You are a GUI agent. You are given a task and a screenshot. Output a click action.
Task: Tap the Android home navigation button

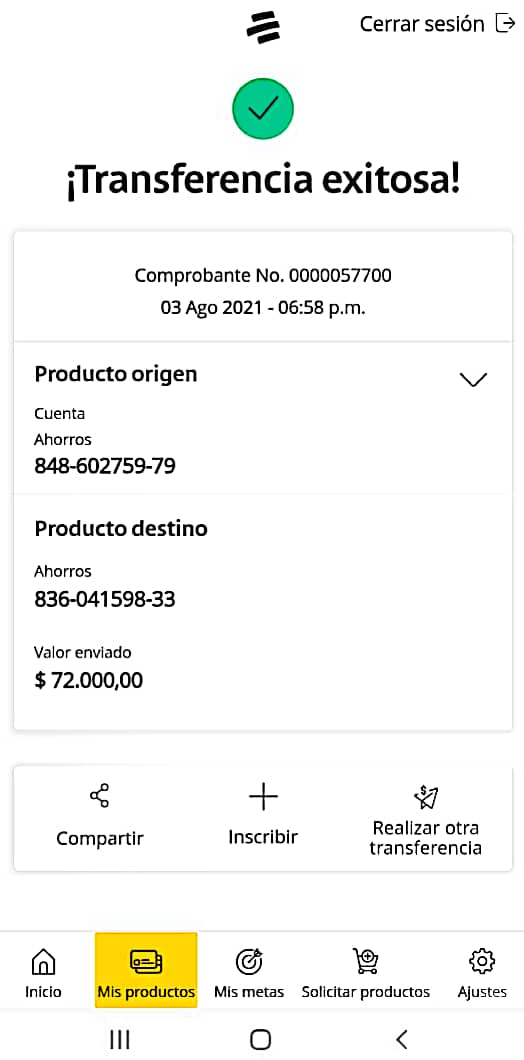point(260,1039)
